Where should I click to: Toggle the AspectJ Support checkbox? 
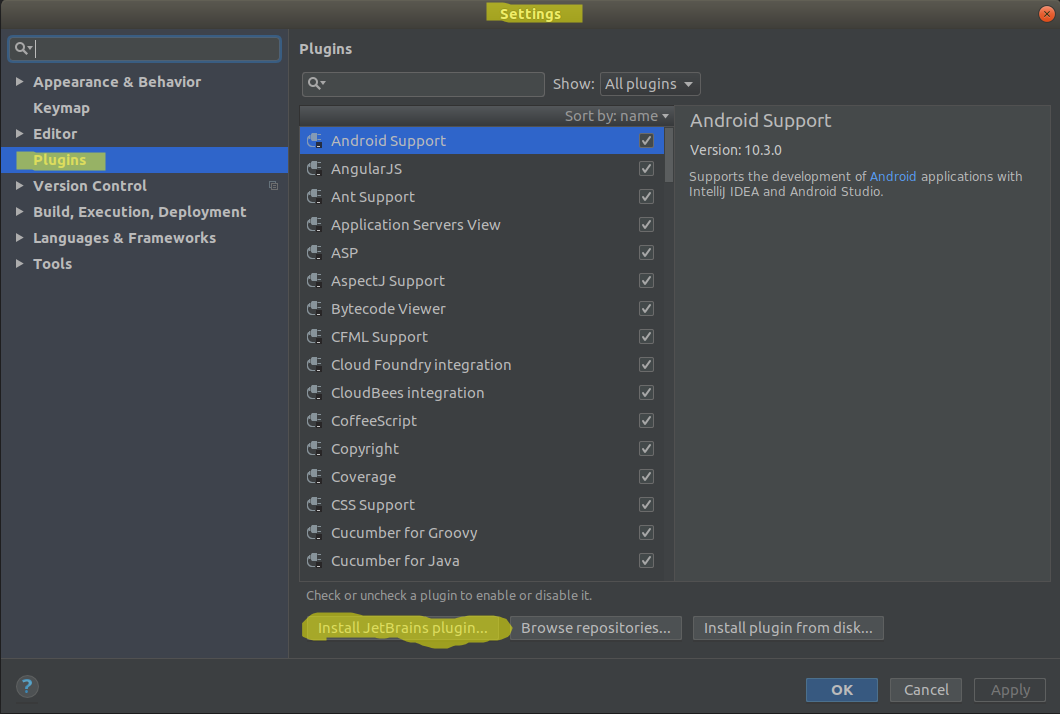tap(646, 281)
